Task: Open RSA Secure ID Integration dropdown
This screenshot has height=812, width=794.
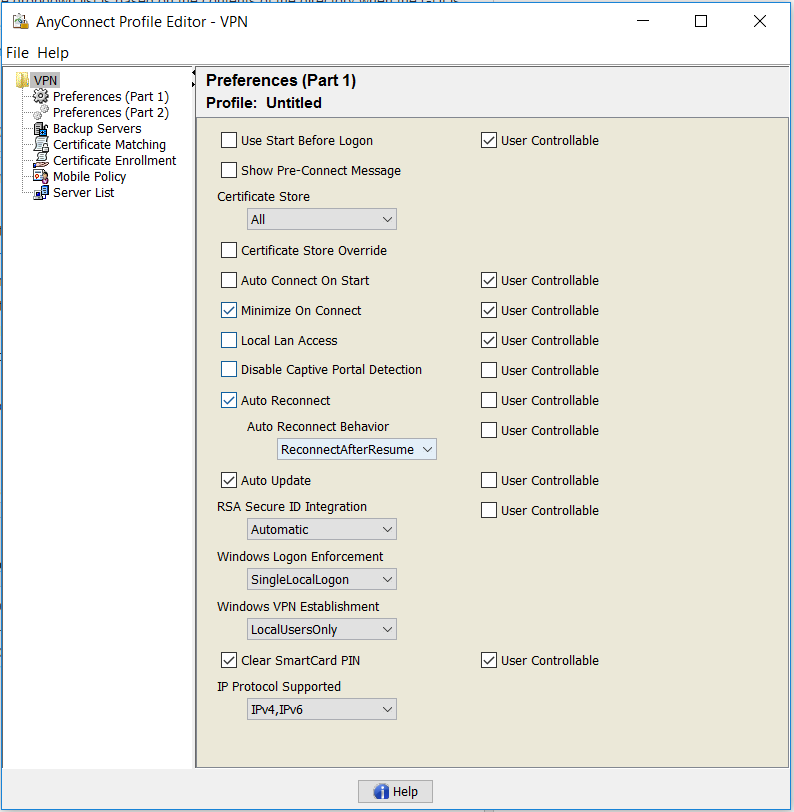Action: click(x=322, y=529)
